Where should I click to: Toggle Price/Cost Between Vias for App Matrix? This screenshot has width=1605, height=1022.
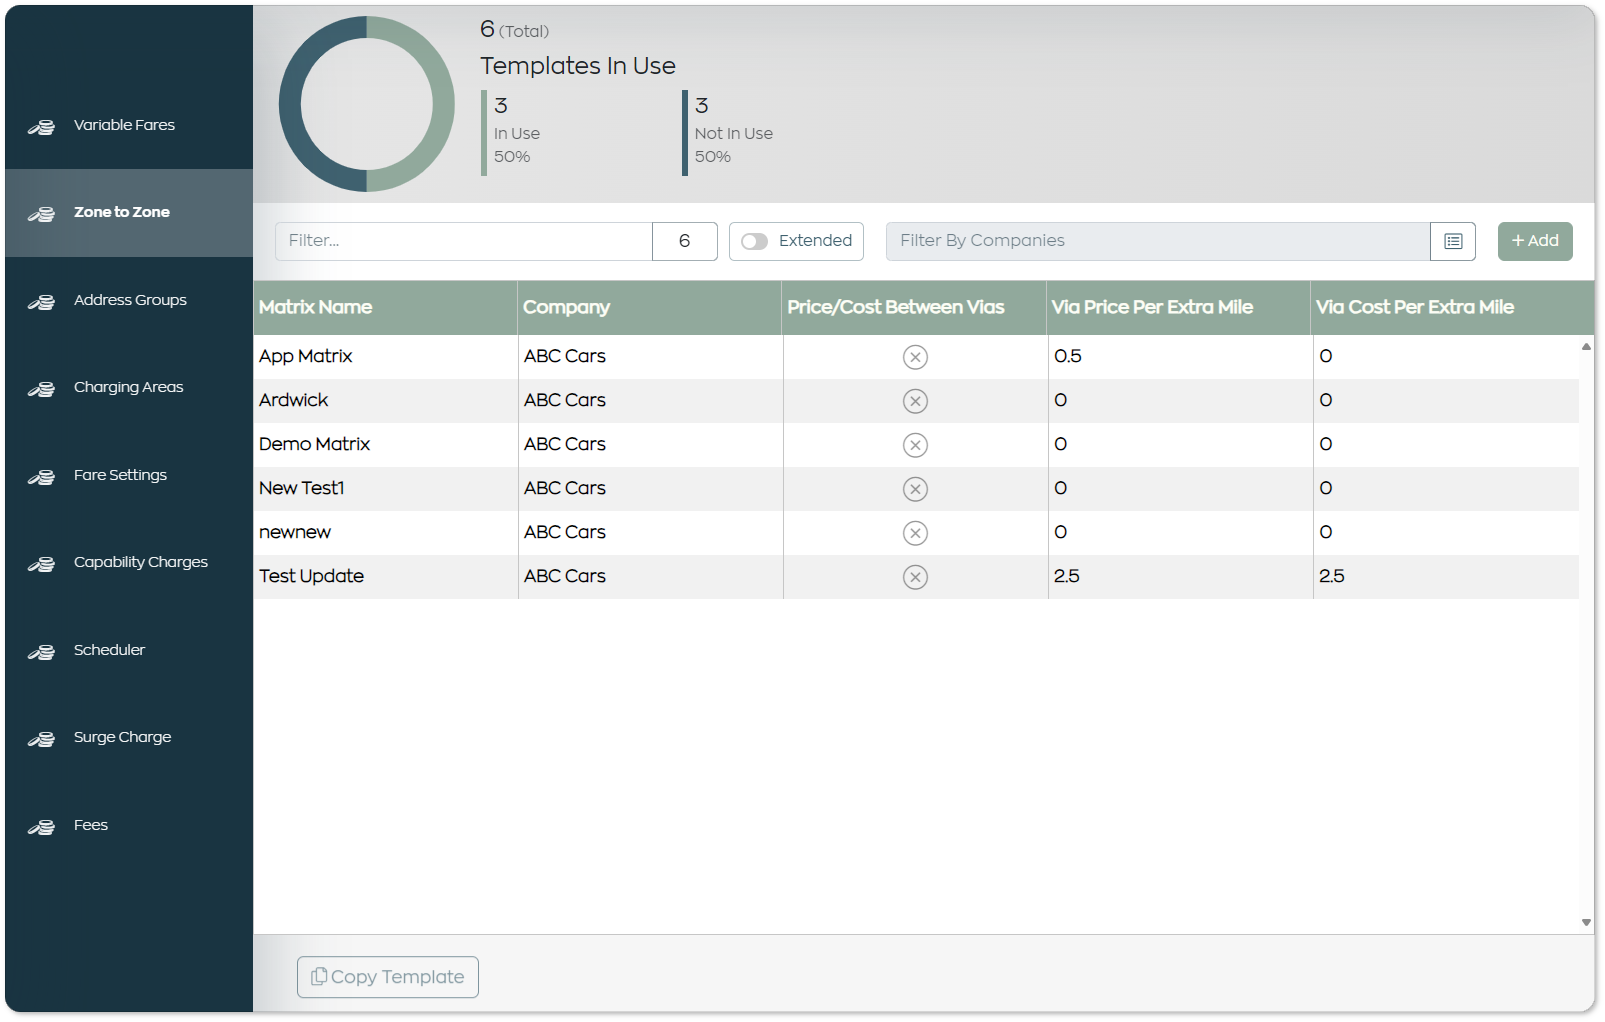pos(914,356)
